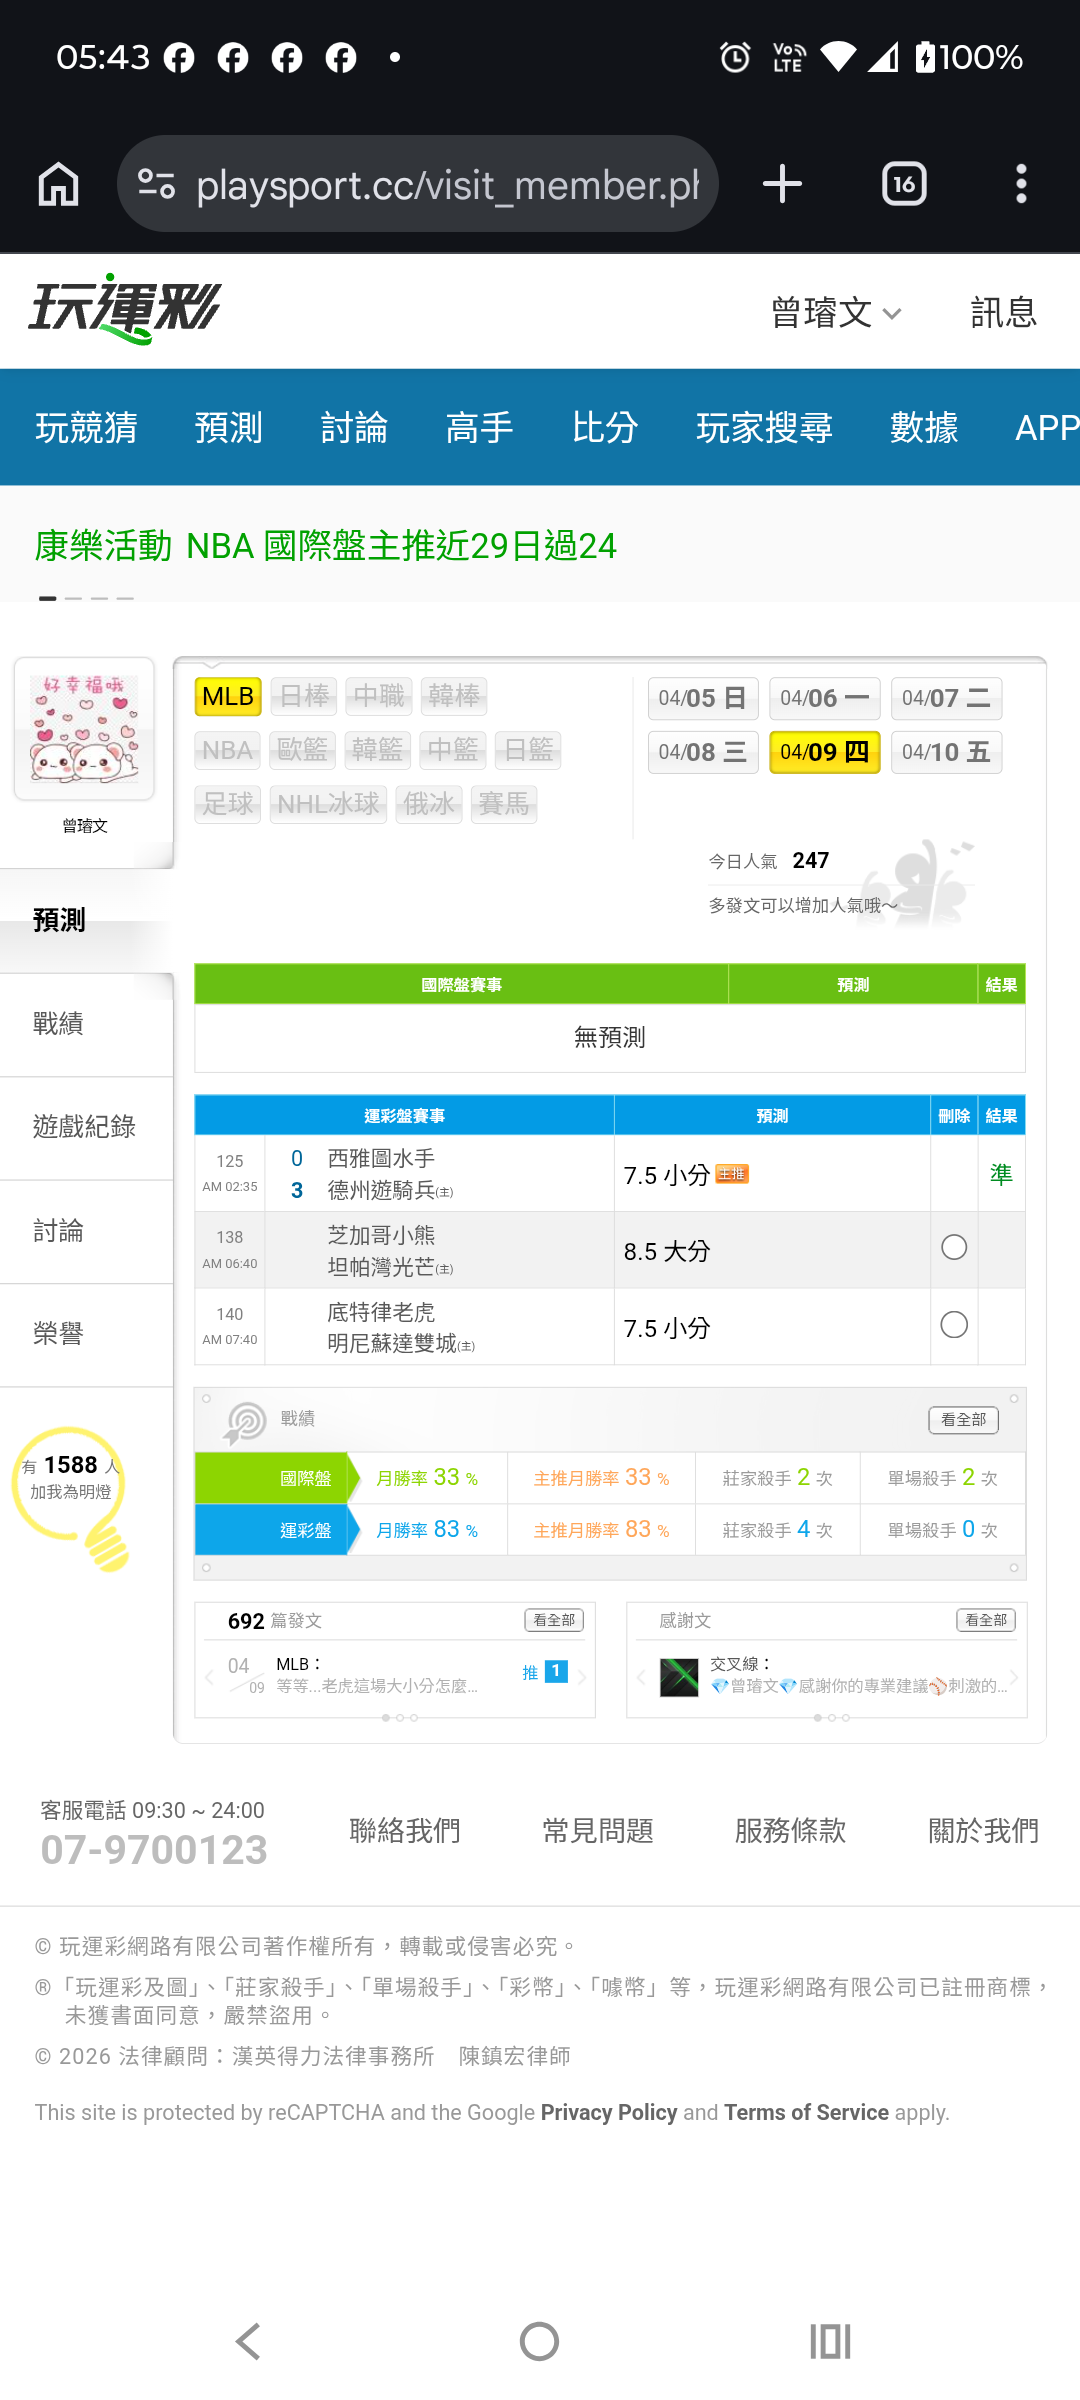This screenshot has height=2400, width=1080.
Task: Open the 聯絡我們 footer link
Action: click(405, 1831)
